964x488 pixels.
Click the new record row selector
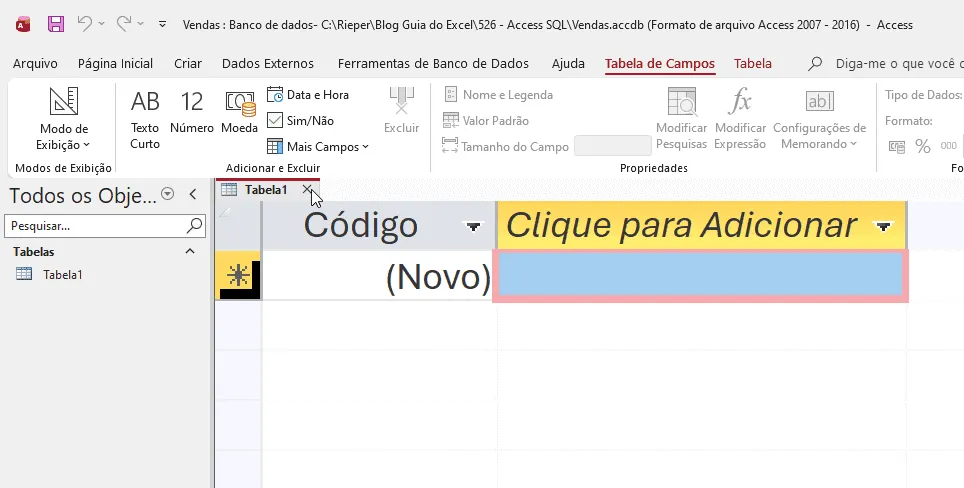point(238,275)
